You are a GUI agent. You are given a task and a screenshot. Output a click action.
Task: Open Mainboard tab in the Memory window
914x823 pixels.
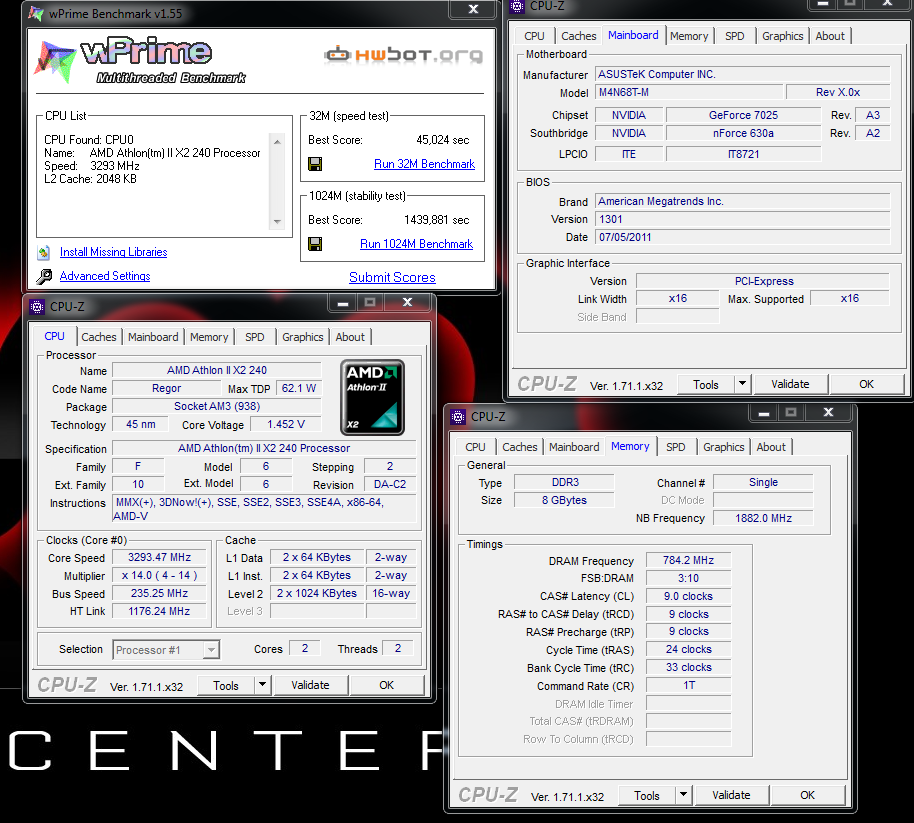tap(574, 446)
